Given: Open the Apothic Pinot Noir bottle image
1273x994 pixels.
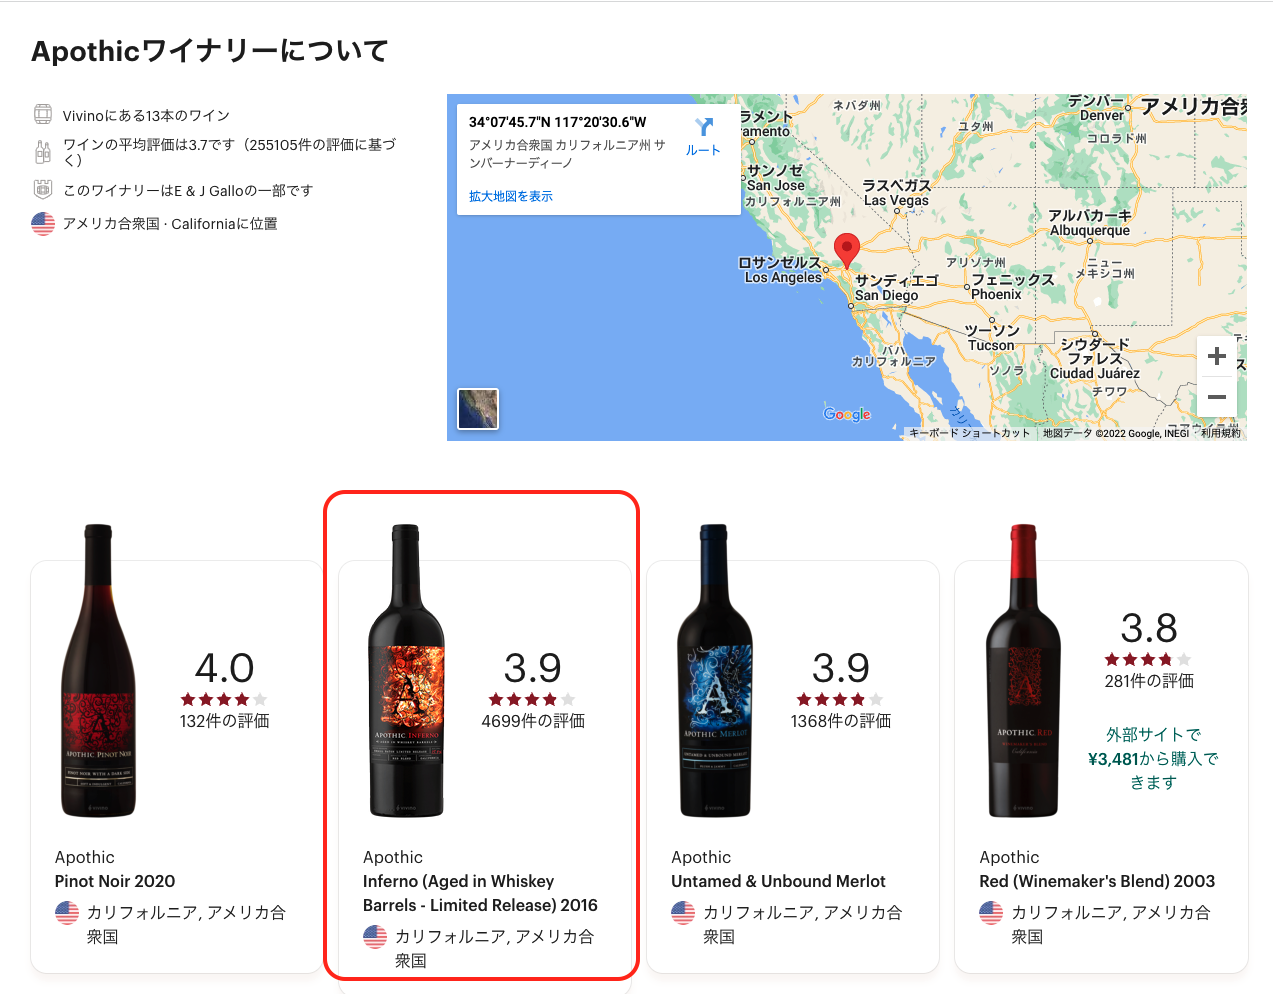Looking at the screenshot, I should [98, 671].
